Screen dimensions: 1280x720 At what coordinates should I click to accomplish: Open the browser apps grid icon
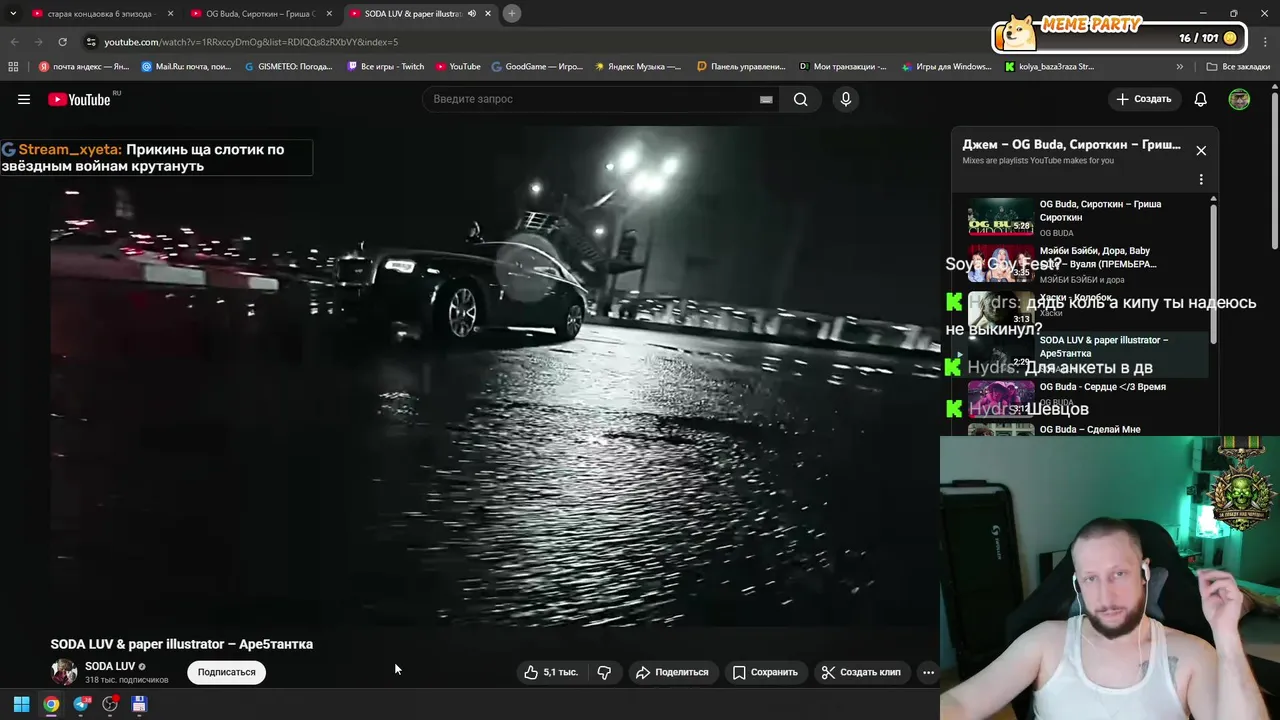13,67
